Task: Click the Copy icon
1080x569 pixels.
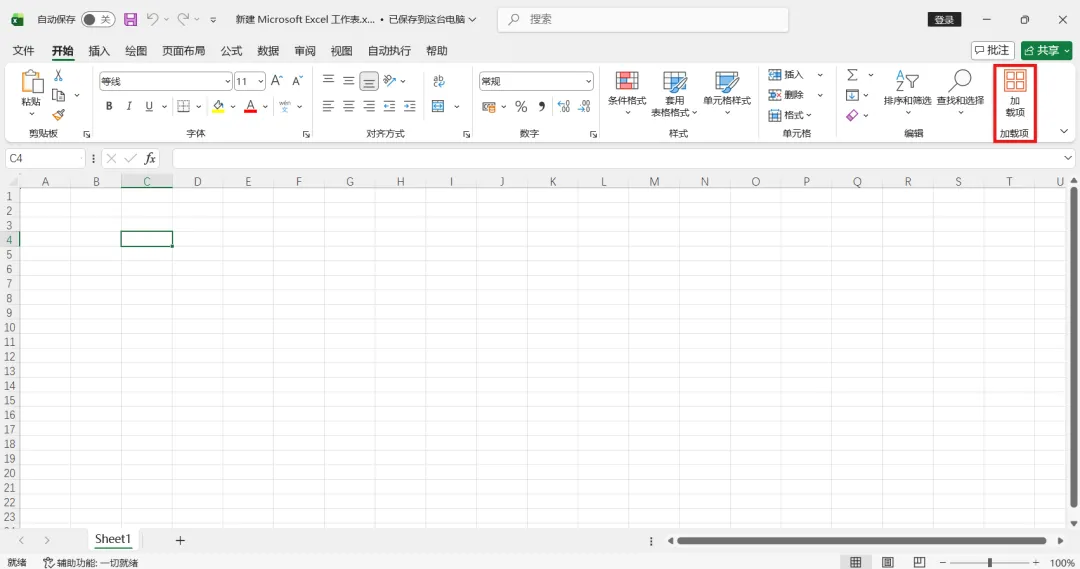Action: click(59, 95)
